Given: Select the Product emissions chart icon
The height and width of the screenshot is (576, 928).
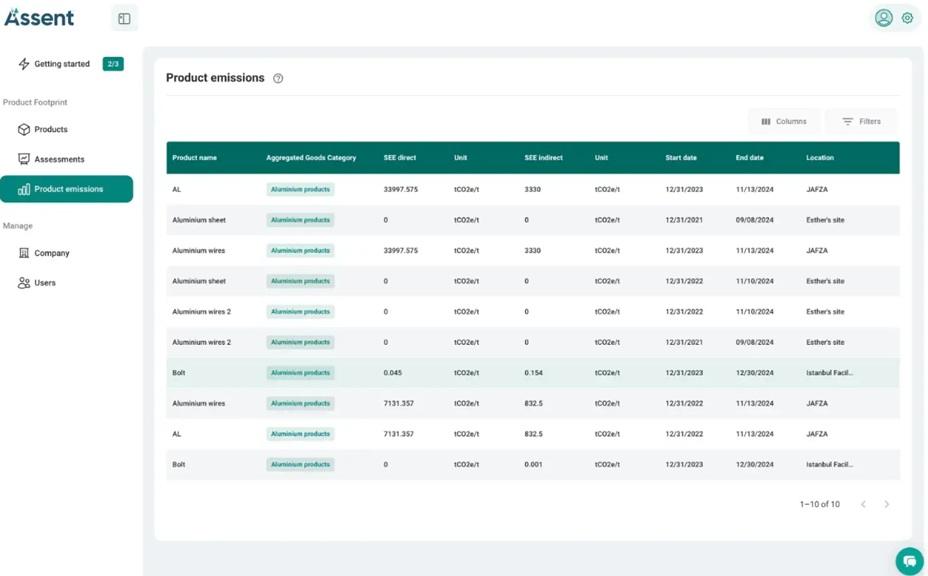Looking at the screenshot, I should [23, 188].
